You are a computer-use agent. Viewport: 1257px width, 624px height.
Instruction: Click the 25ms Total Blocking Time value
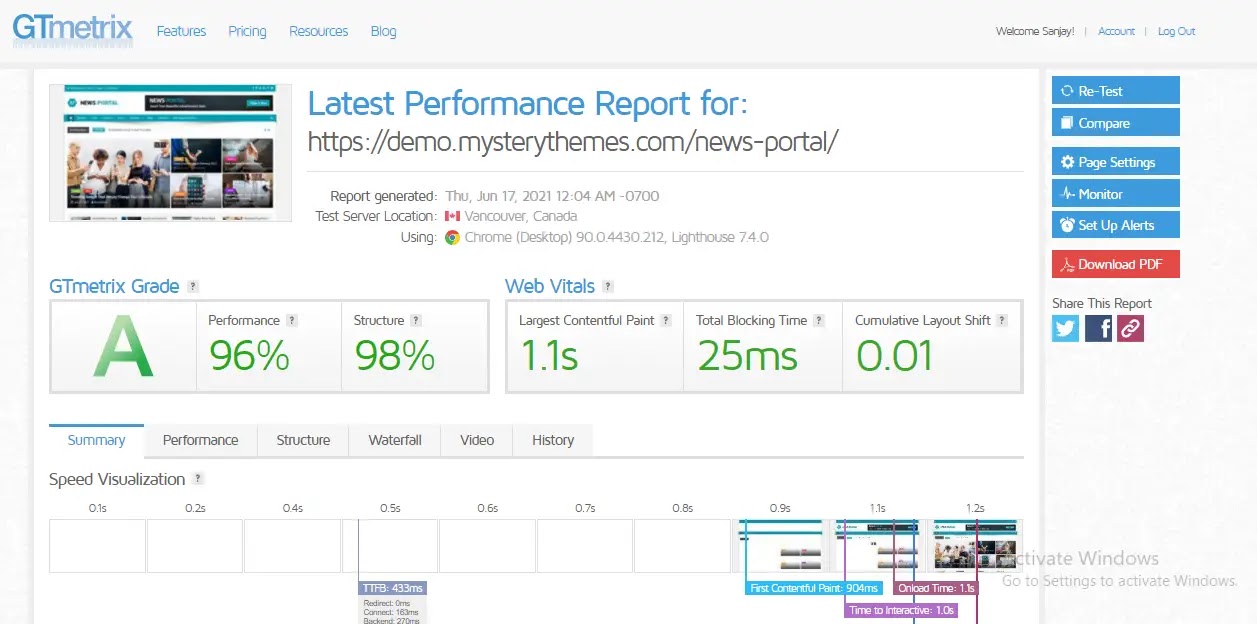pos(748,356)
